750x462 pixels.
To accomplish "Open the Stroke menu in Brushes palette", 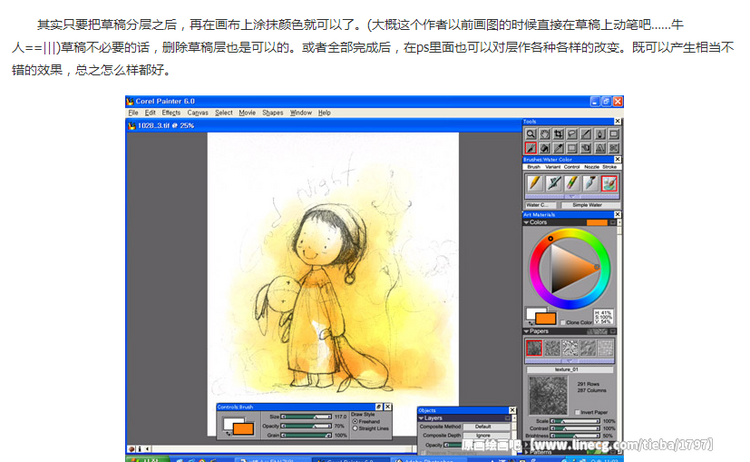I will (609, 167).
